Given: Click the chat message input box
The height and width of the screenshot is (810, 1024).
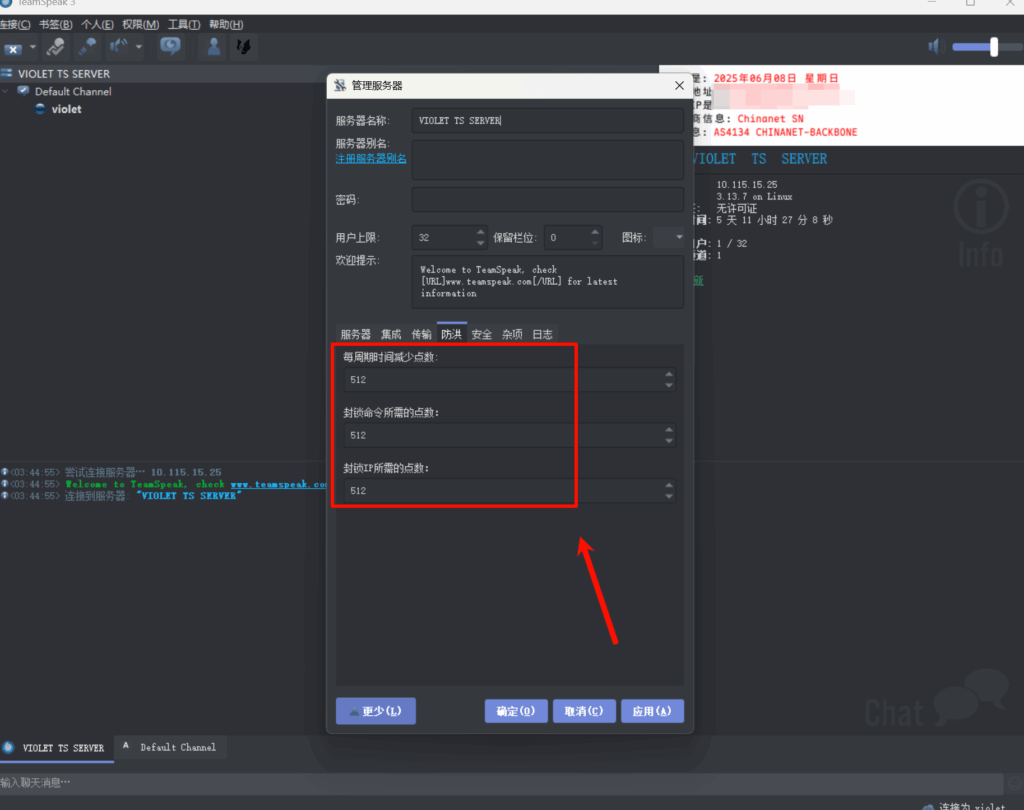Looking at the screenshot, I should click(502, 783).
